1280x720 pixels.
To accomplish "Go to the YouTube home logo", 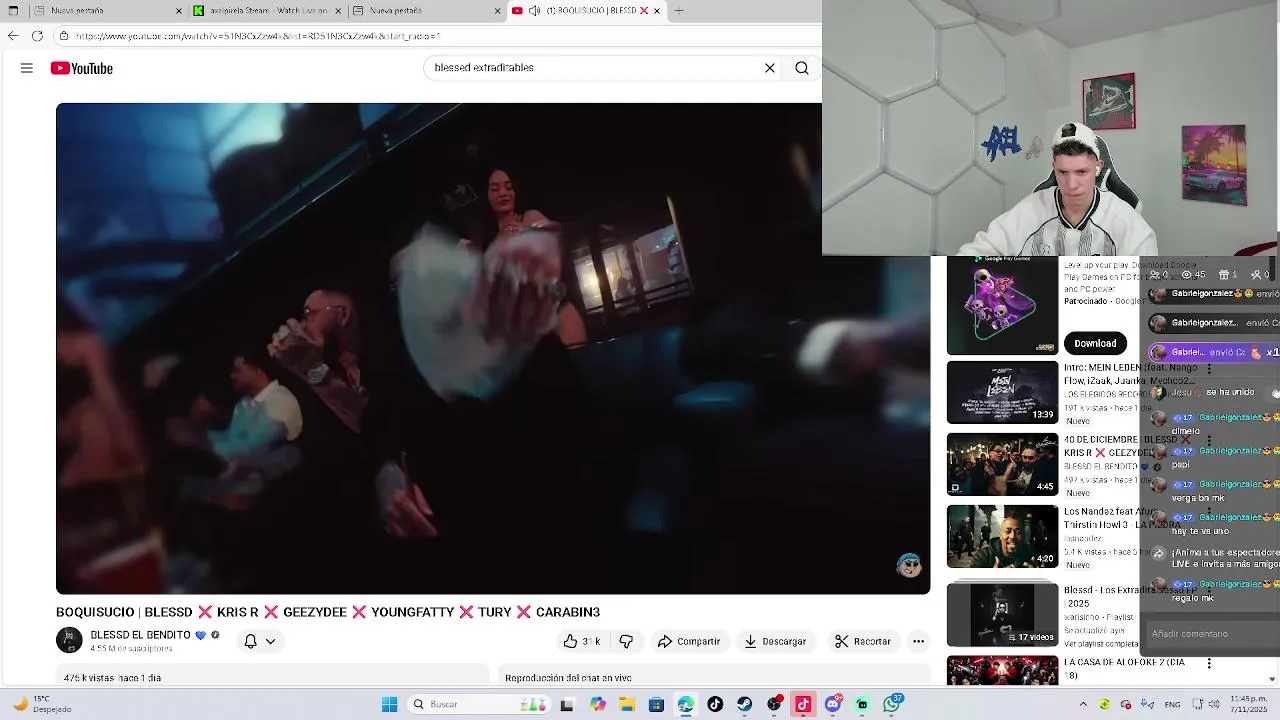I will pyautogui.click(x=82, y=68).
